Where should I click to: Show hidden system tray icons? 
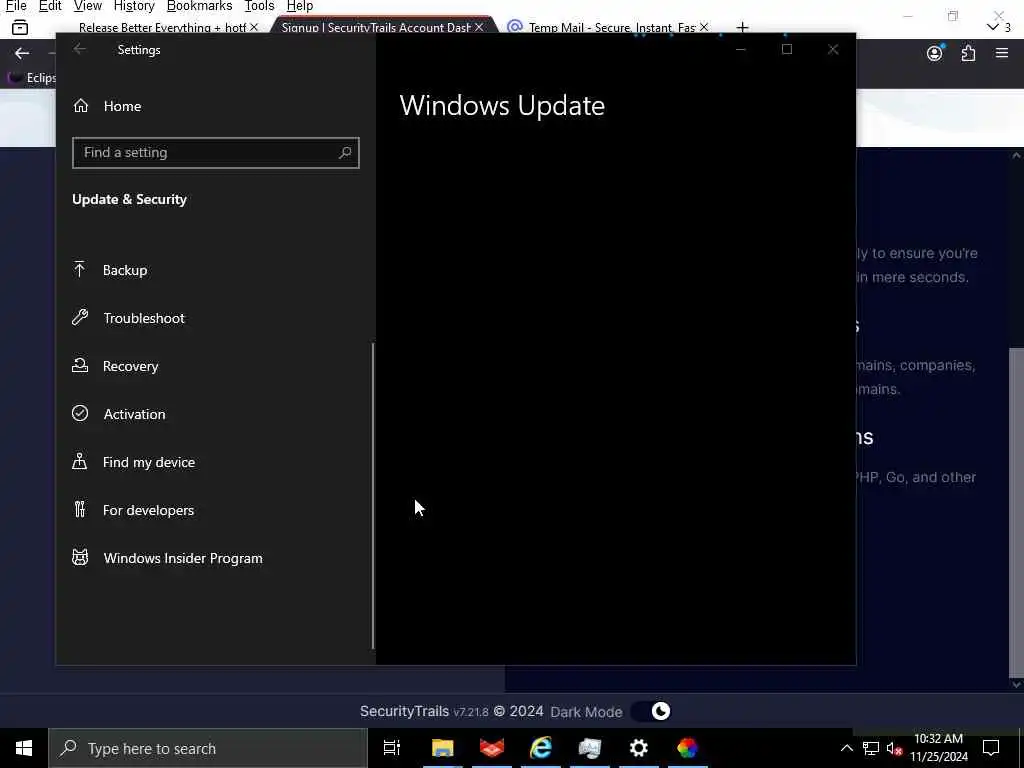pos(846,748)
